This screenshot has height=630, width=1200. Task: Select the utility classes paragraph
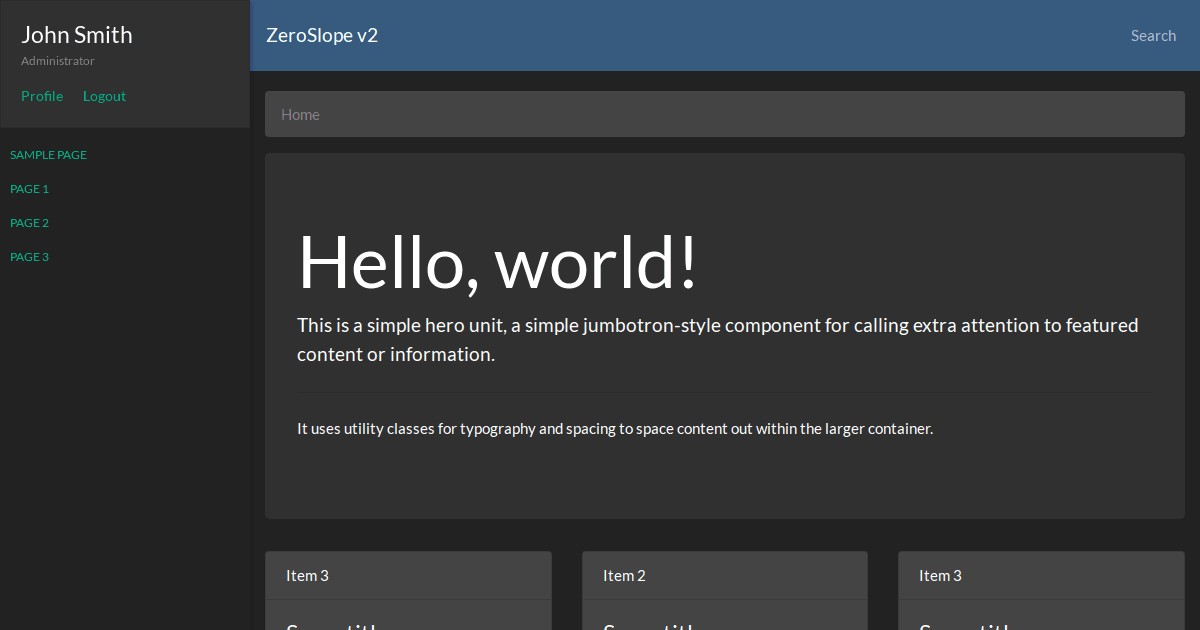tap(613, 428)
